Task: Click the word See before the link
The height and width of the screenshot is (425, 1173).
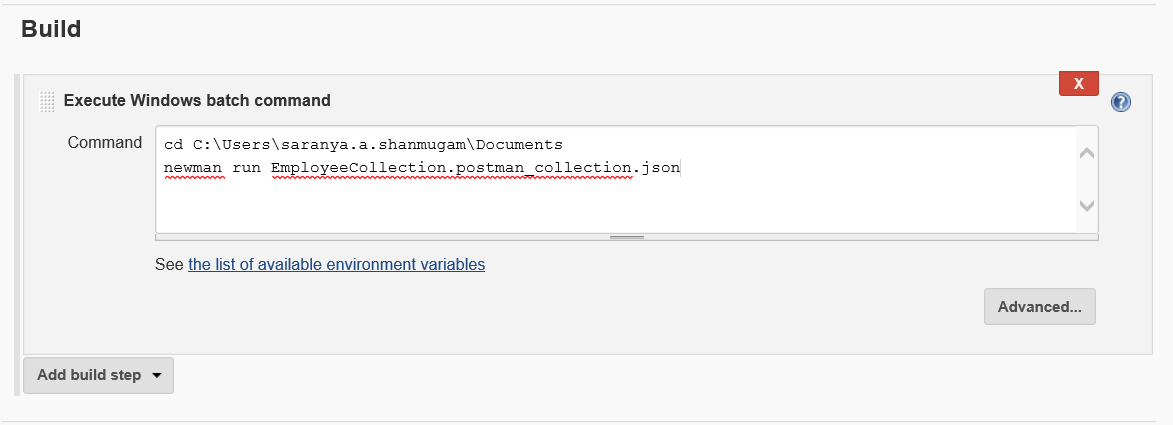Action: (169, 265)
